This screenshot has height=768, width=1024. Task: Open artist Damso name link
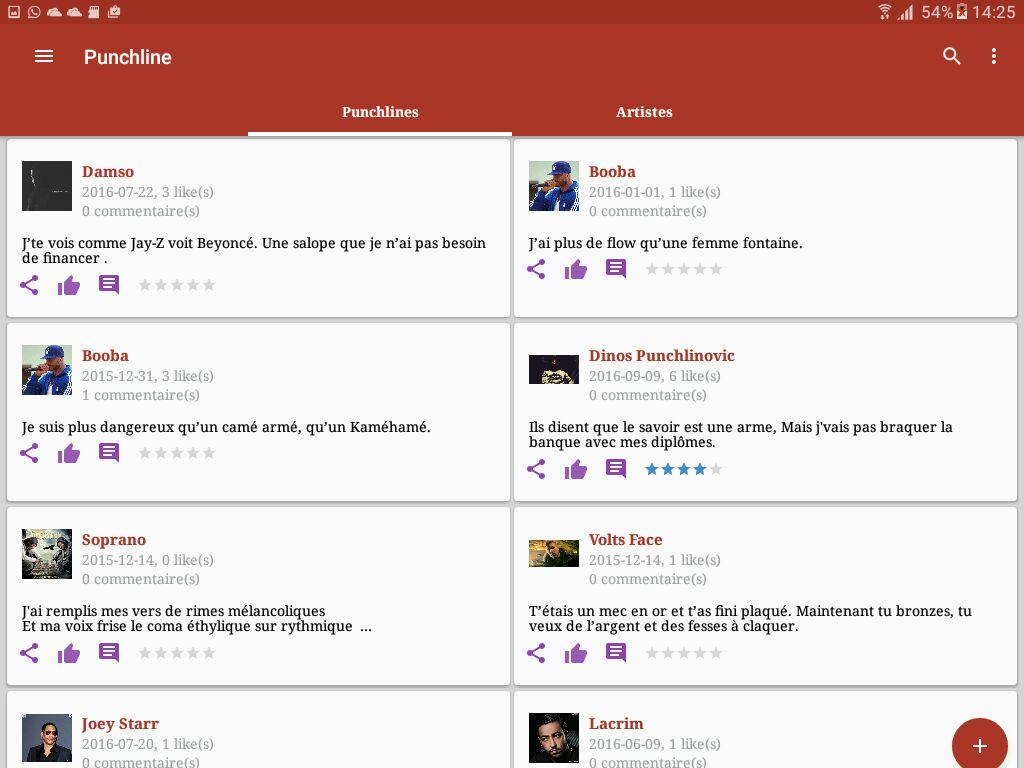pyautogui.click(x=108, y=172)
